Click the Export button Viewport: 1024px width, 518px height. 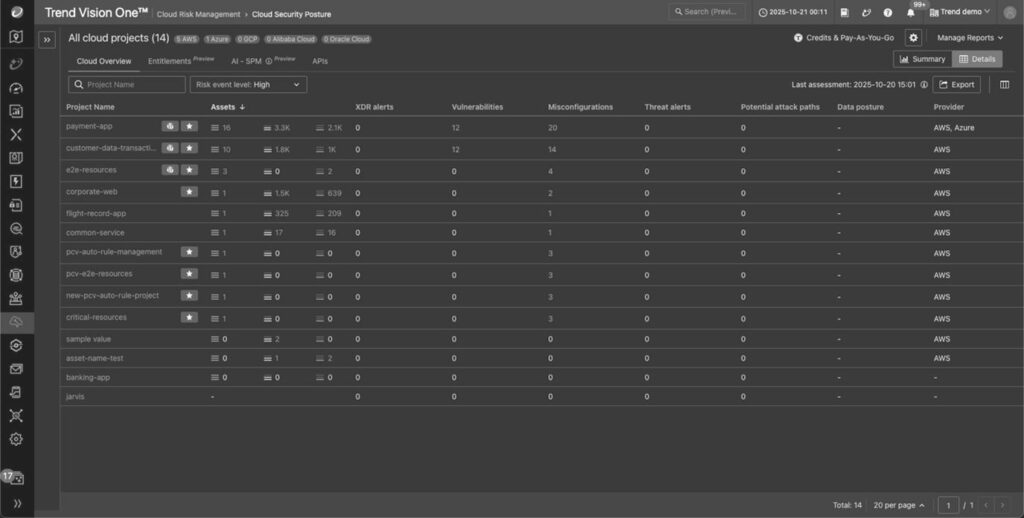[x=957, y=84]
